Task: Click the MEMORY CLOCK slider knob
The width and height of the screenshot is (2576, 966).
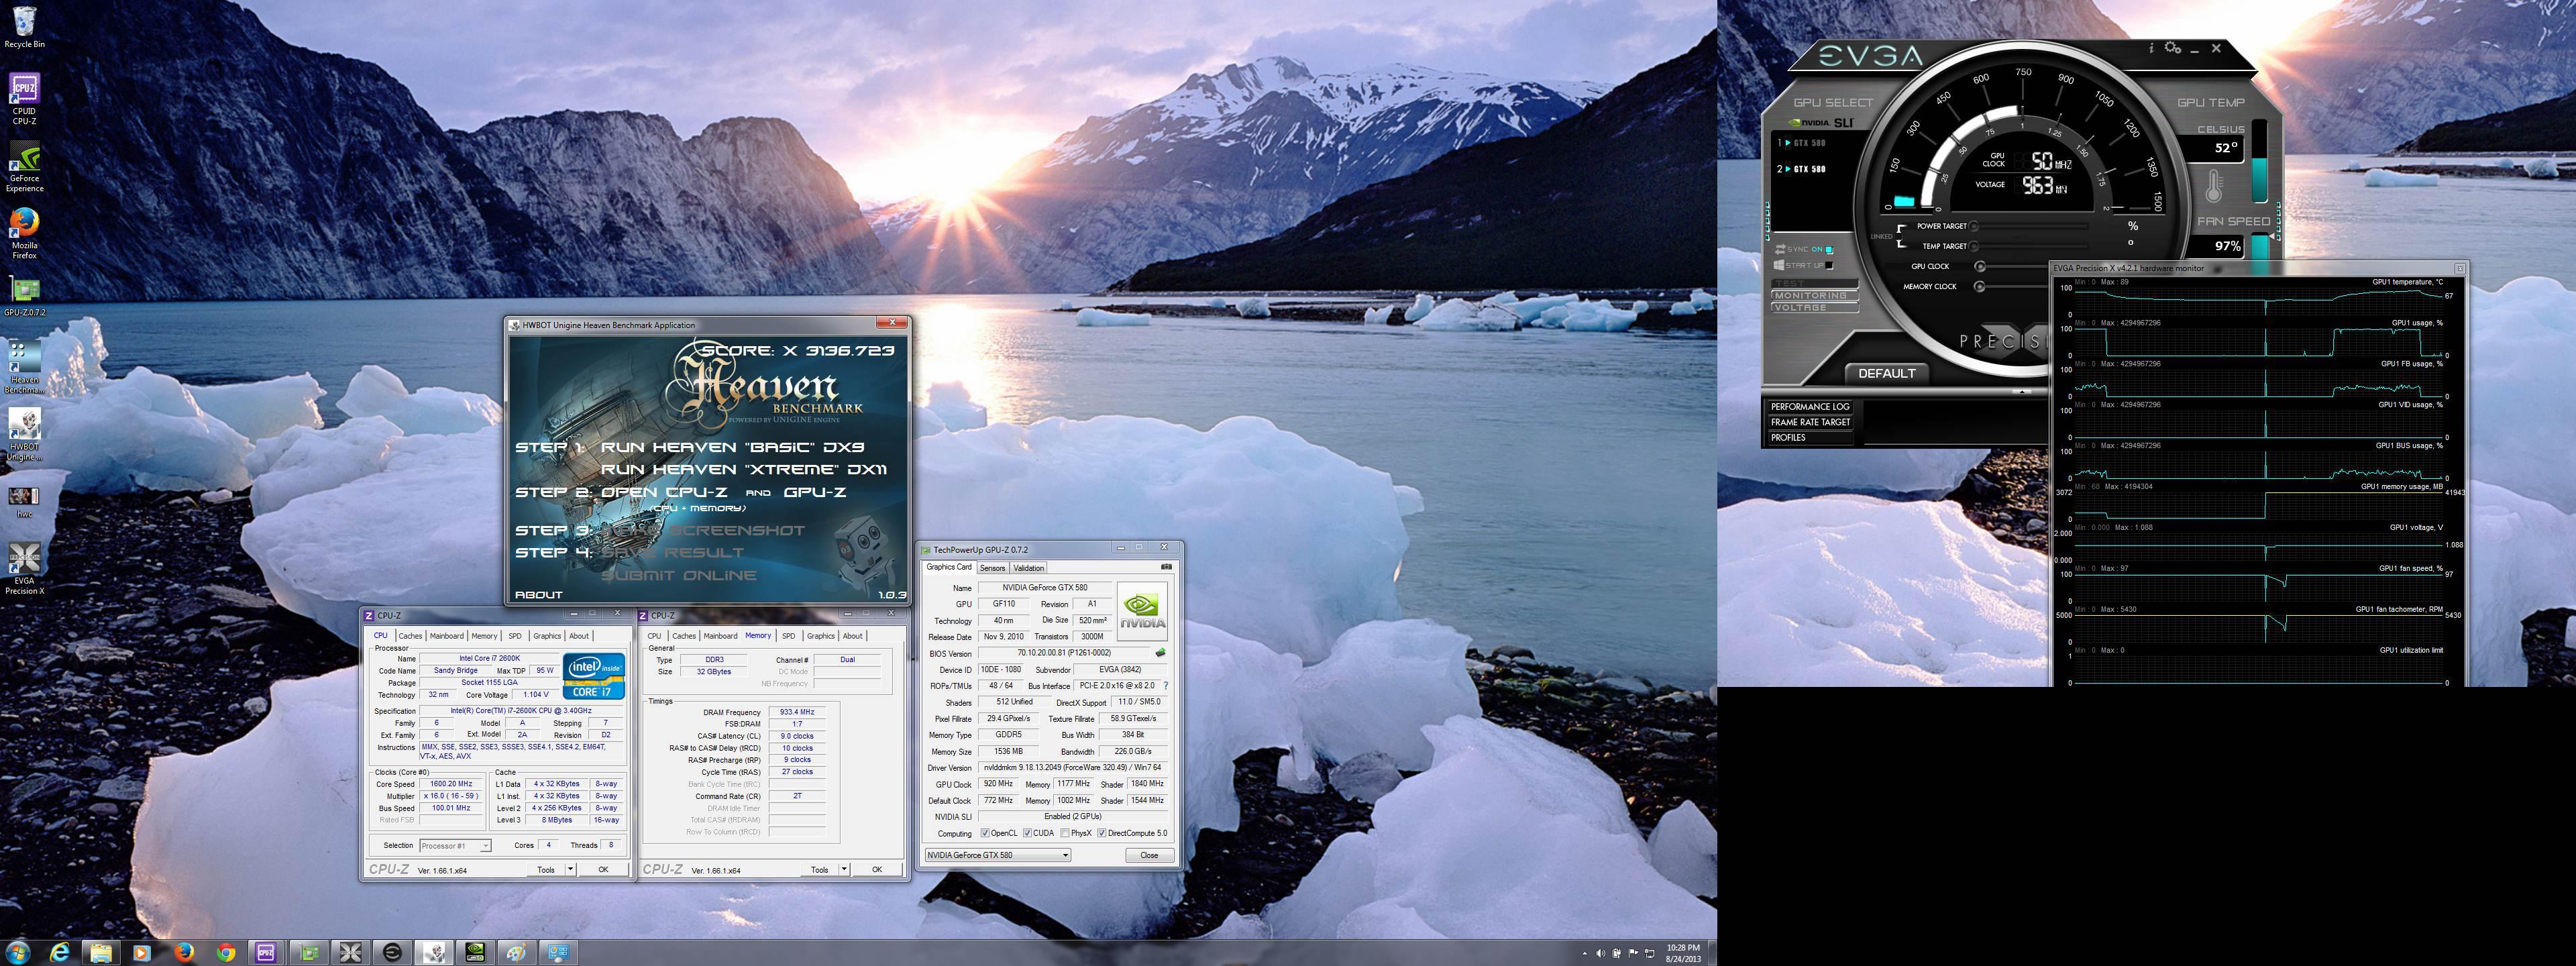Action: [x=1979, y=286]
